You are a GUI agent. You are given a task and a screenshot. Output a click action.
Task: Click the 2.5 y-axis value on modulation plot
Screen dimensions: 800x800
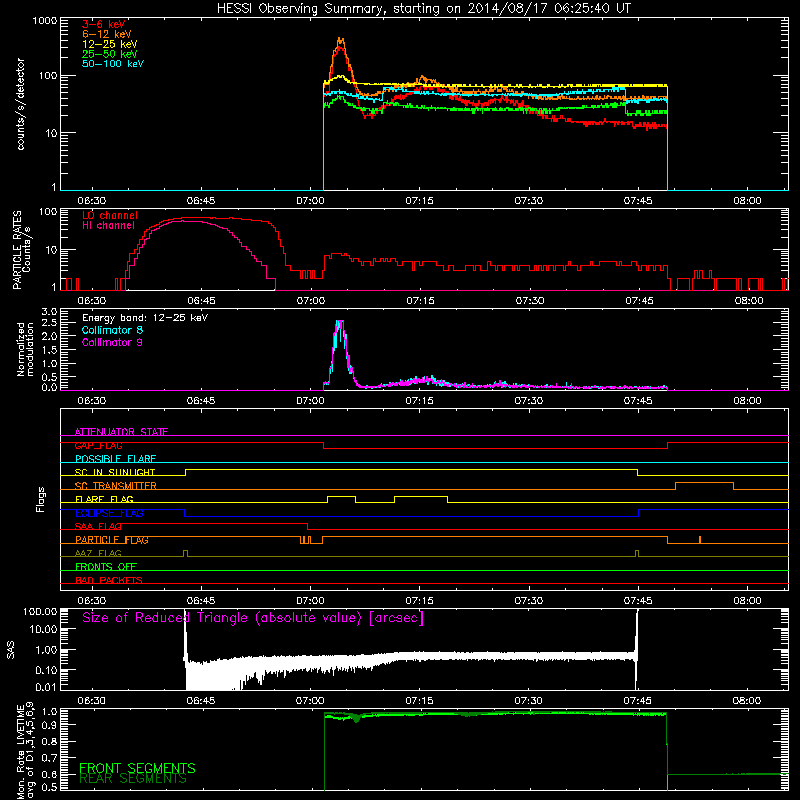click(49, 322)
